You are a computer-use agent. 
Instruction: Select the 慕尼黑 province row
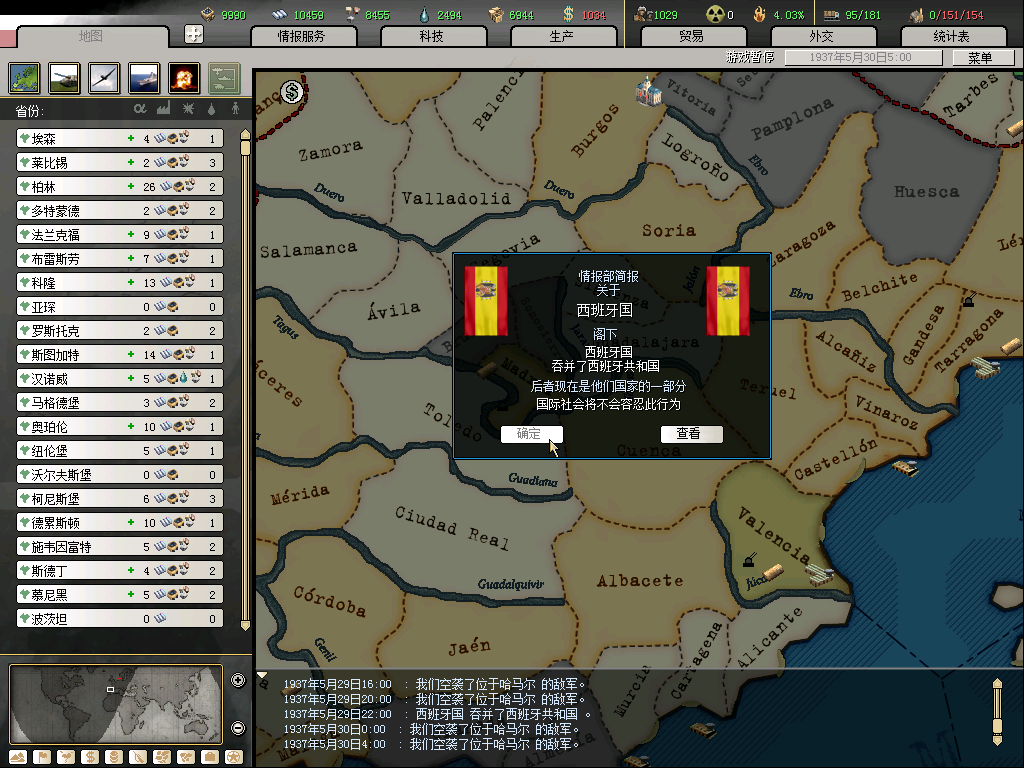(120, 594)
